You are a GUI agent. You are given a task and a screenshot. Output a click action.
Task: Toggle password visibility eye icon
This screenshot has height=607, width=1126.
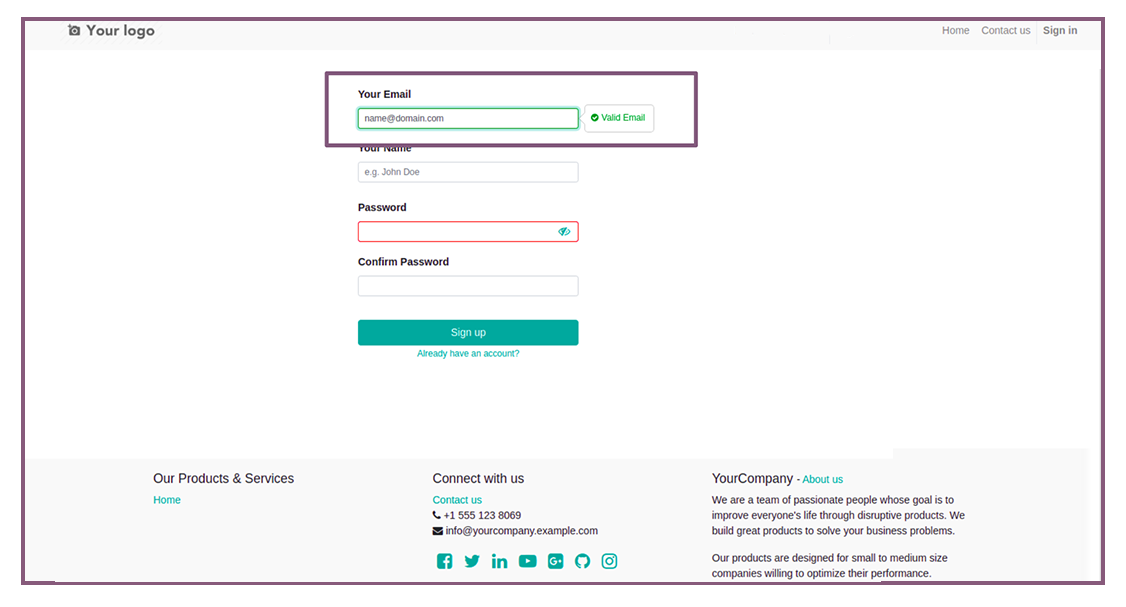[x=564, y=231]
